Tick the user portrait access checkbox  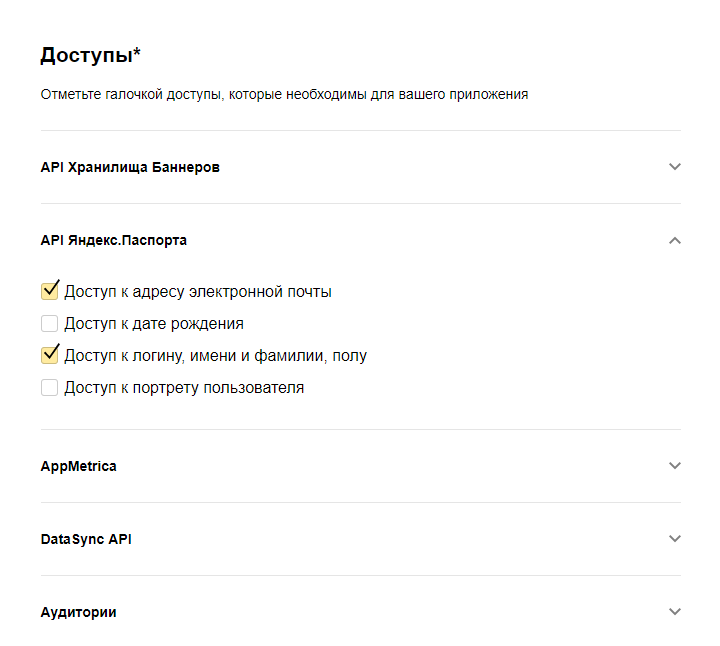click(x=49, y=387)
